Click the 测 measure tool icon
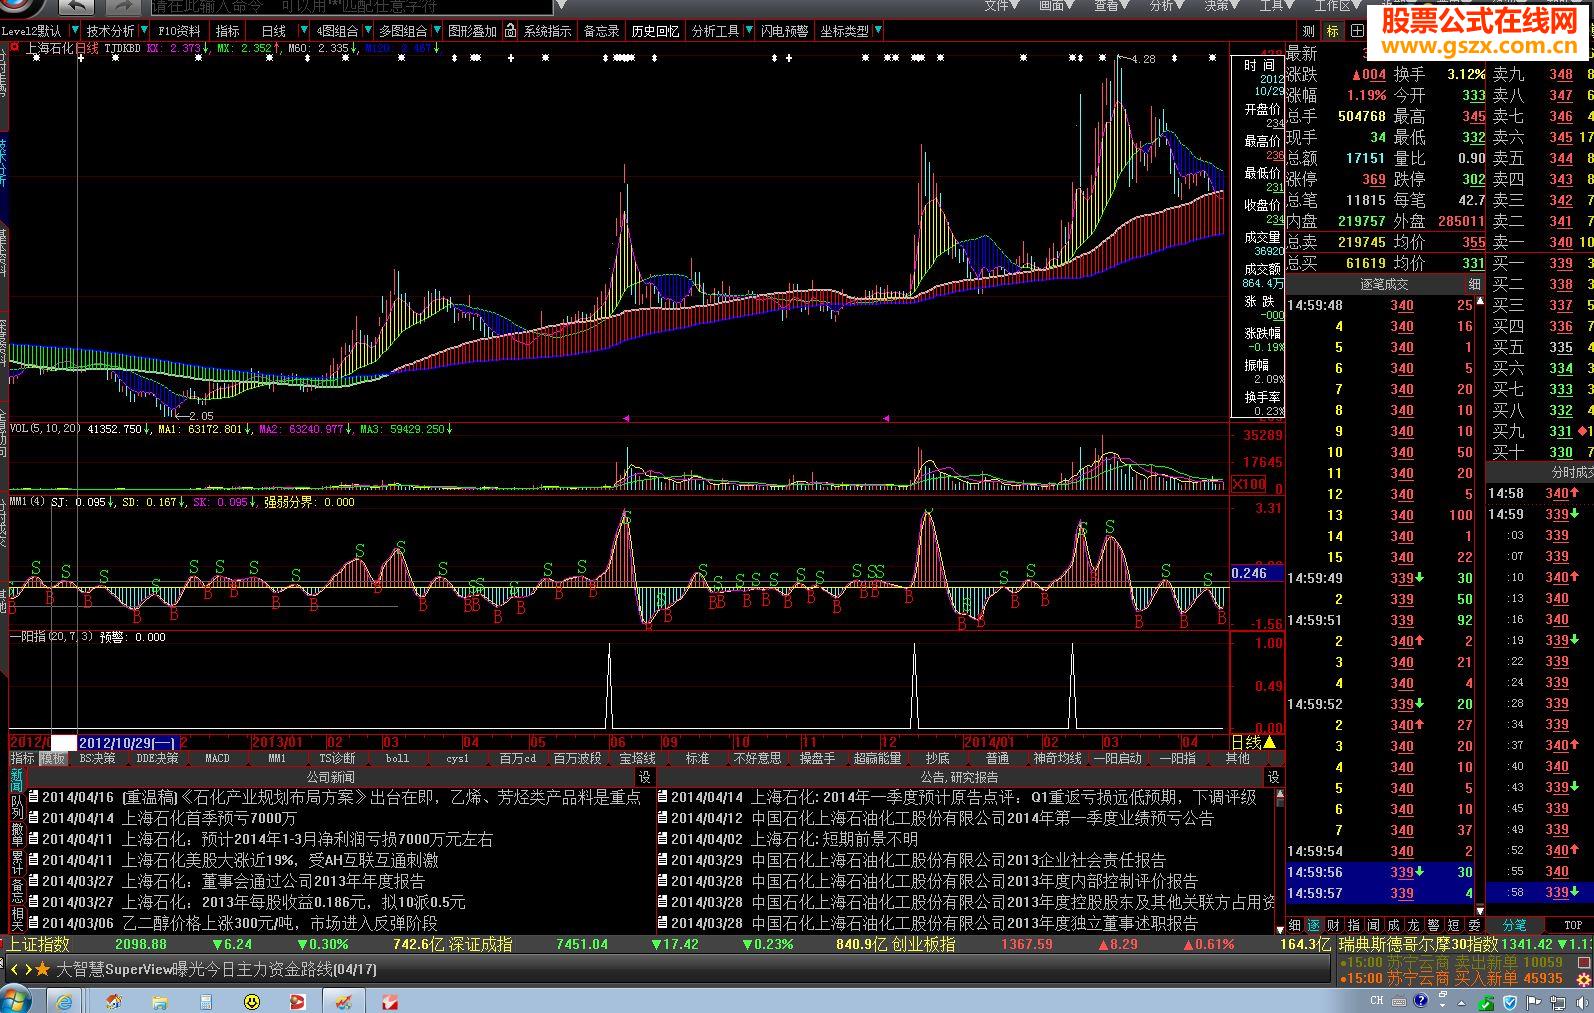1594x1013 pixels. click(x=1308, y=31)
